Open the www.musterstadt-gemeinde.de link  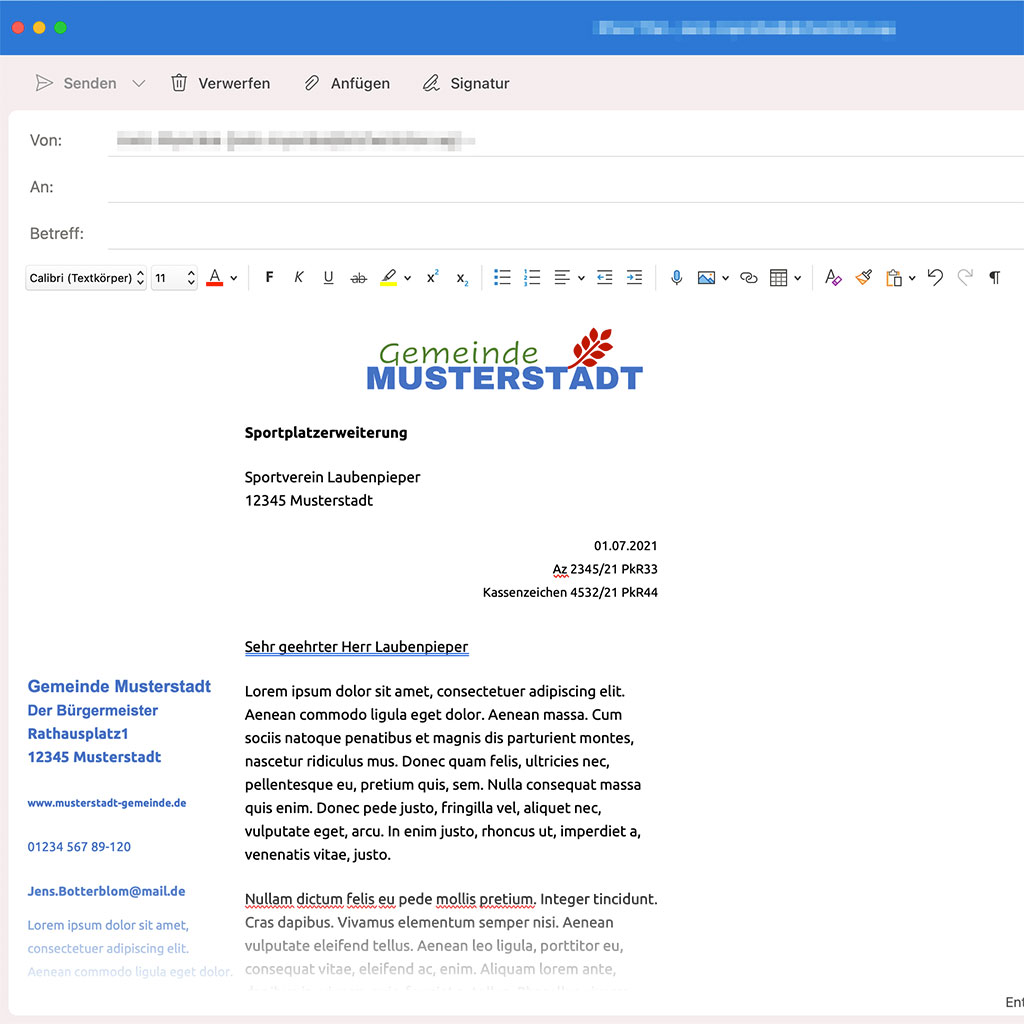(x=107, y=803)
